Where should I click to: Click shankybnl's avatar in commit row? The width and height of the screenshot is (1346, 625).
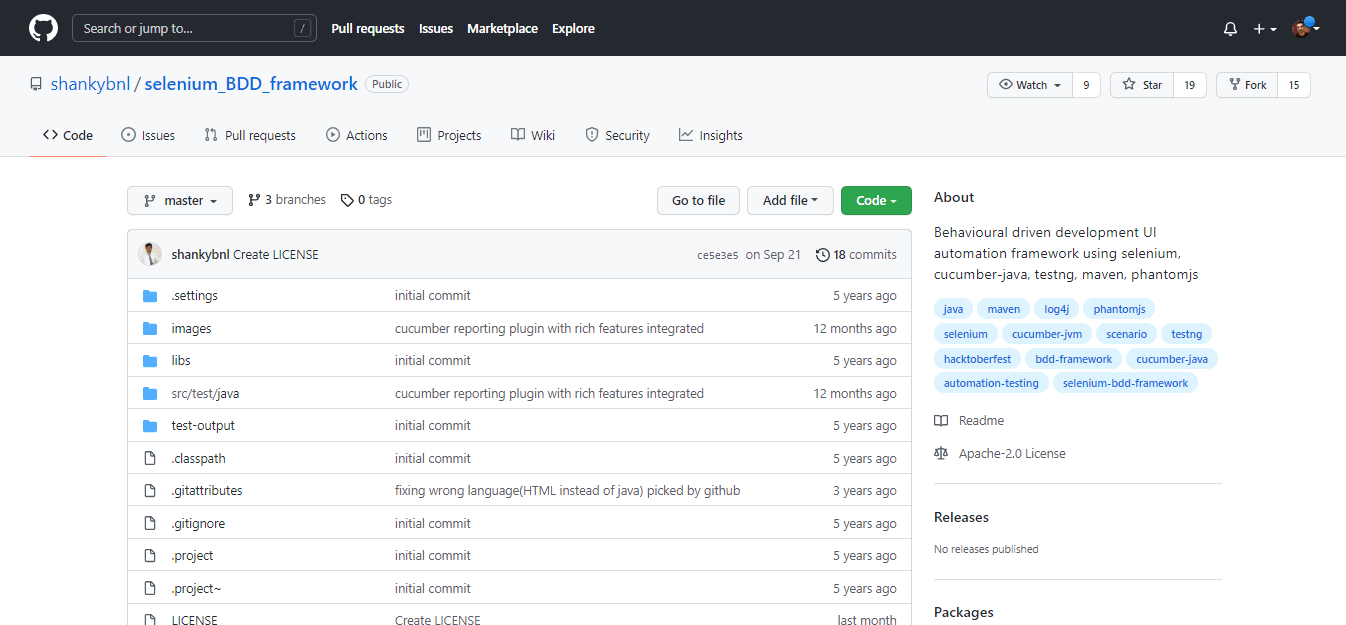(x=150, y=254)
